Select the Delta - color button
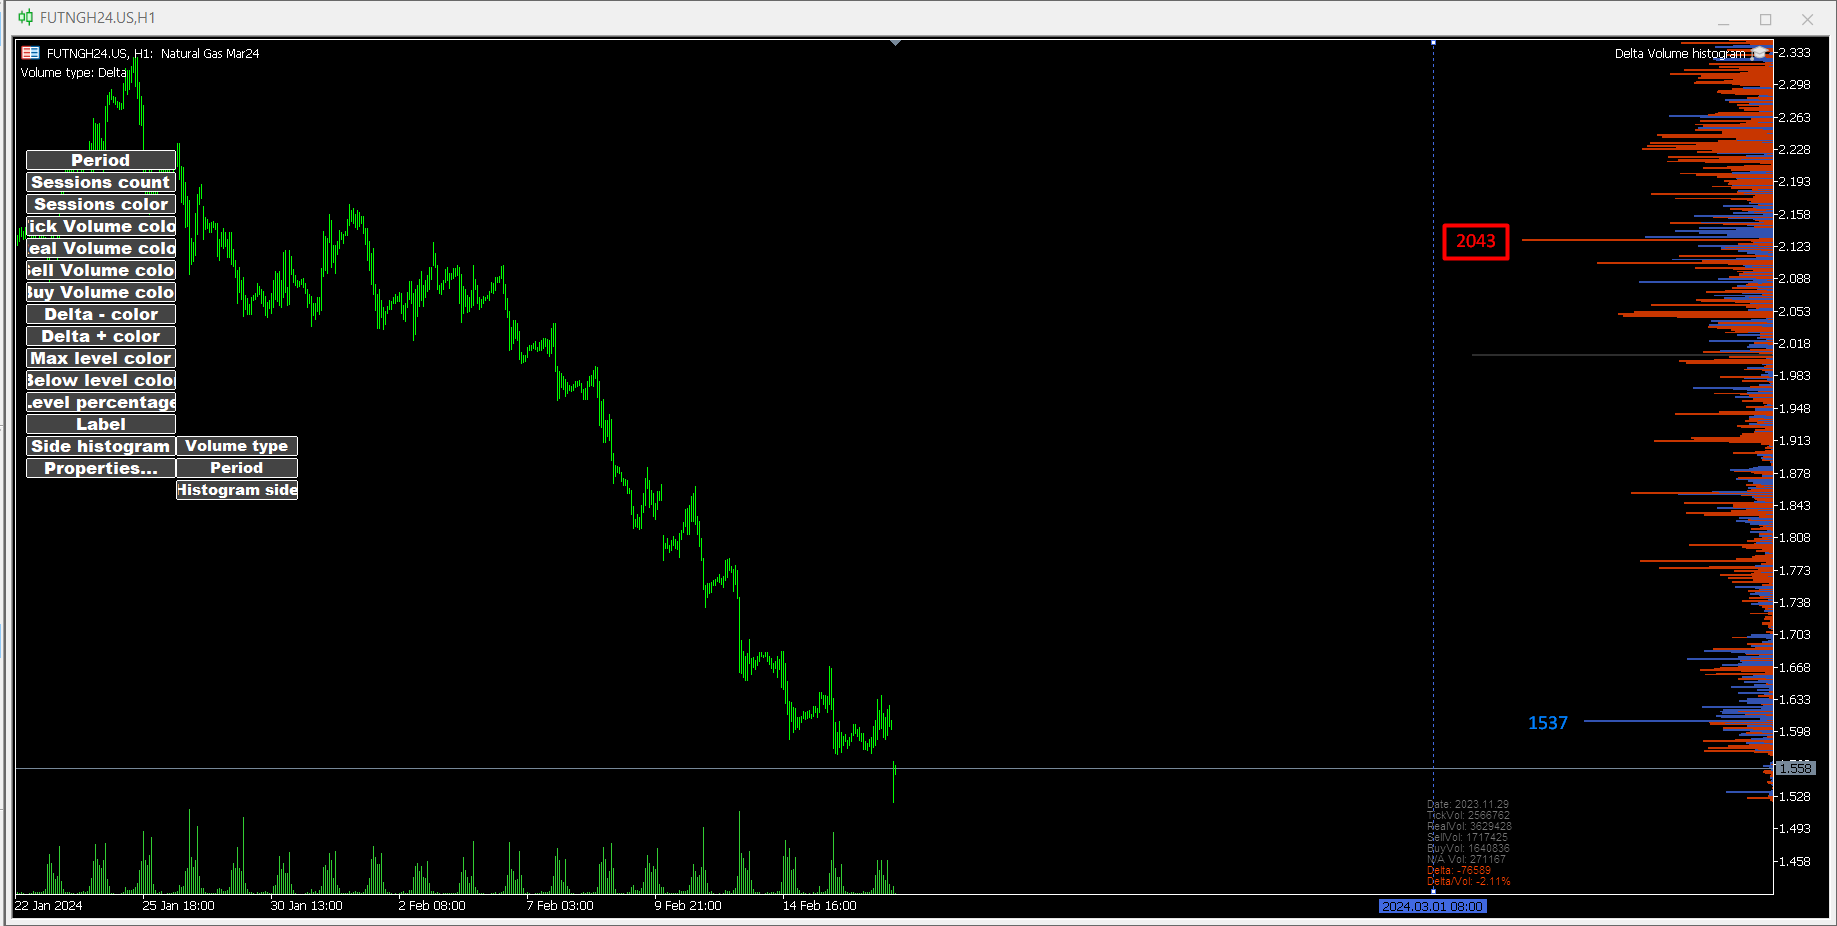 coord(101,314)
